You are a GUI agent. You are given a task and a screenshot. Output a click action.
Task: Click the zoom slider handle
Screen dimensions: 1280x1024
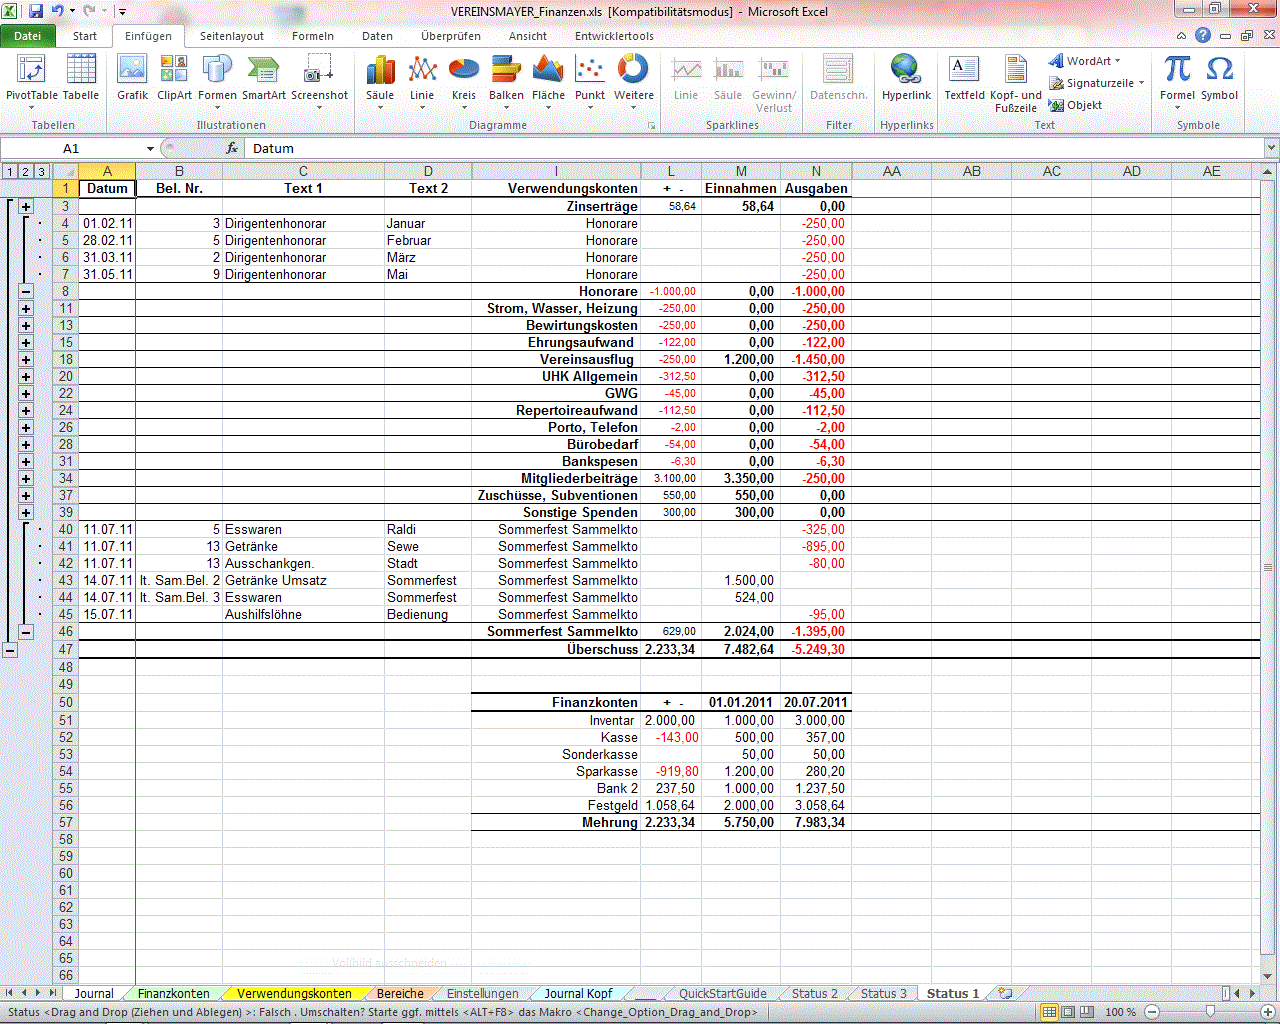[1210, 1012]
